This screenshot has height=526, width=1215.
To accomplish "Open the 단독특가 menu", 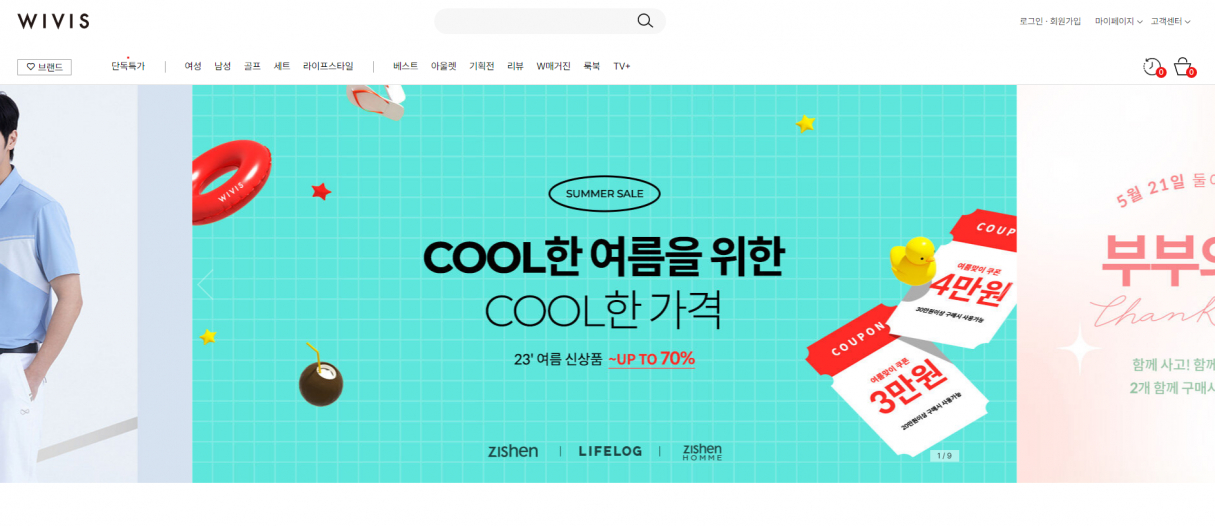I will point(128,66).
